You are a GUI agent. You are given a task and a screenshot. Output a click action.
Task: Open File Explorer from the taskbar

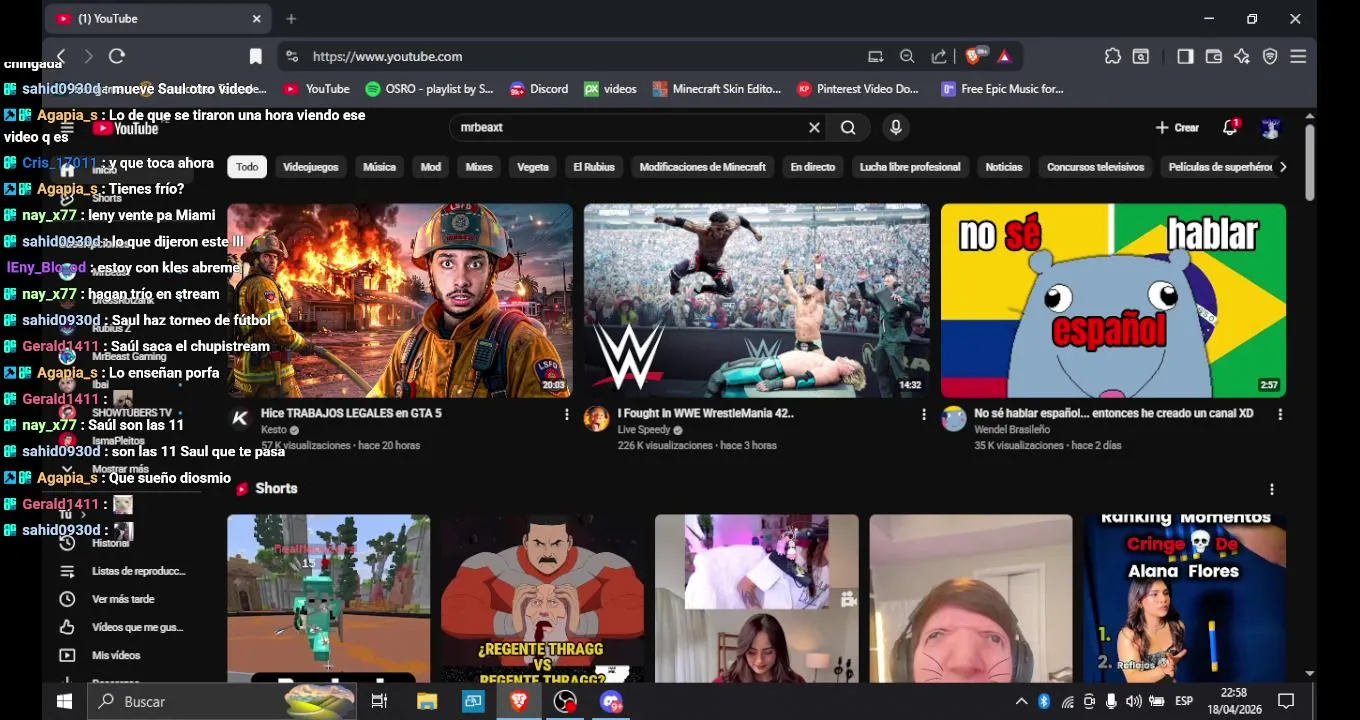pyautogui.click(x=427, y=701)
